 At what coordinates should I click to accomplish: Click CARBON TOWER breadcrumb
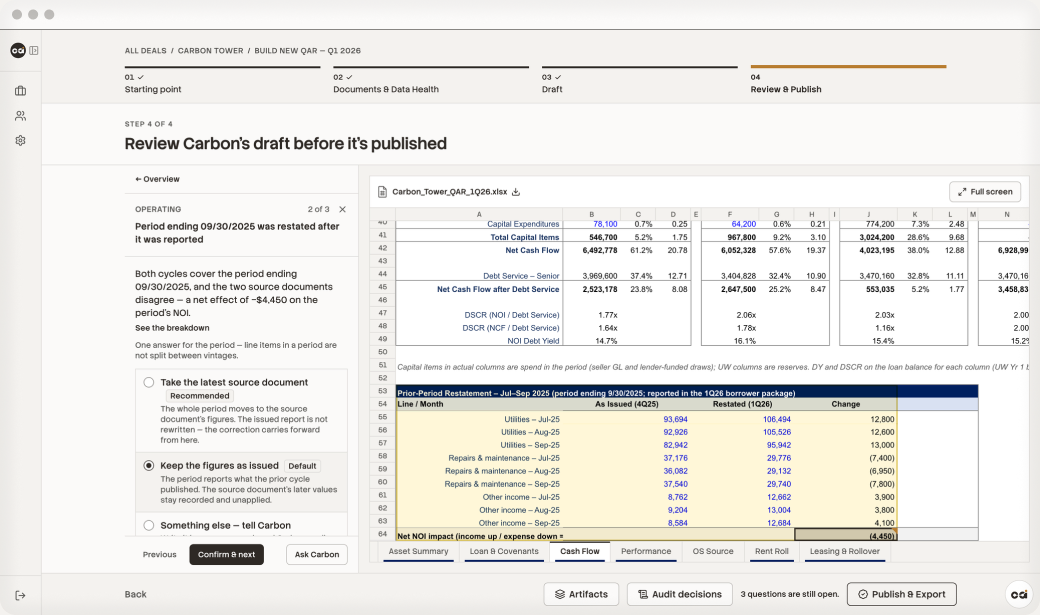point(210,50)
